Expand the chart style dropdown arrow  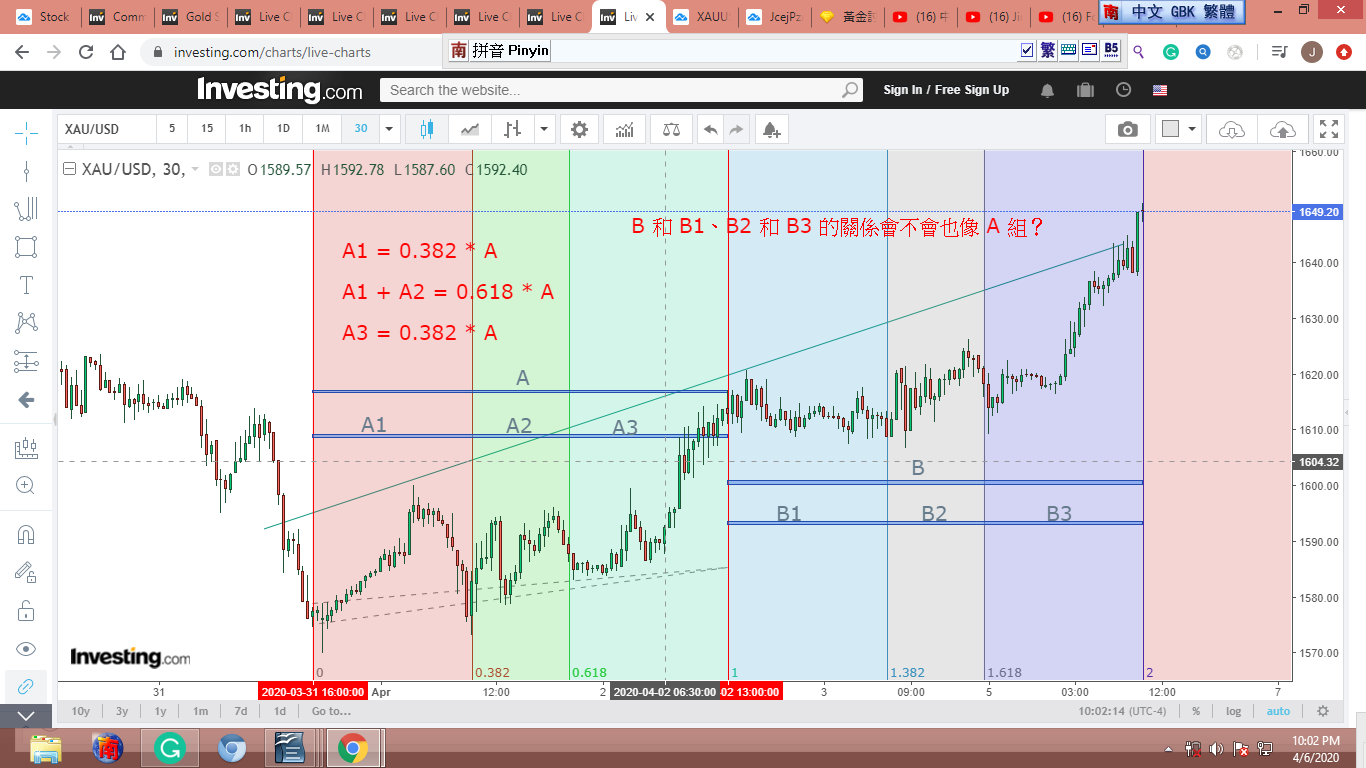point(543,129)
